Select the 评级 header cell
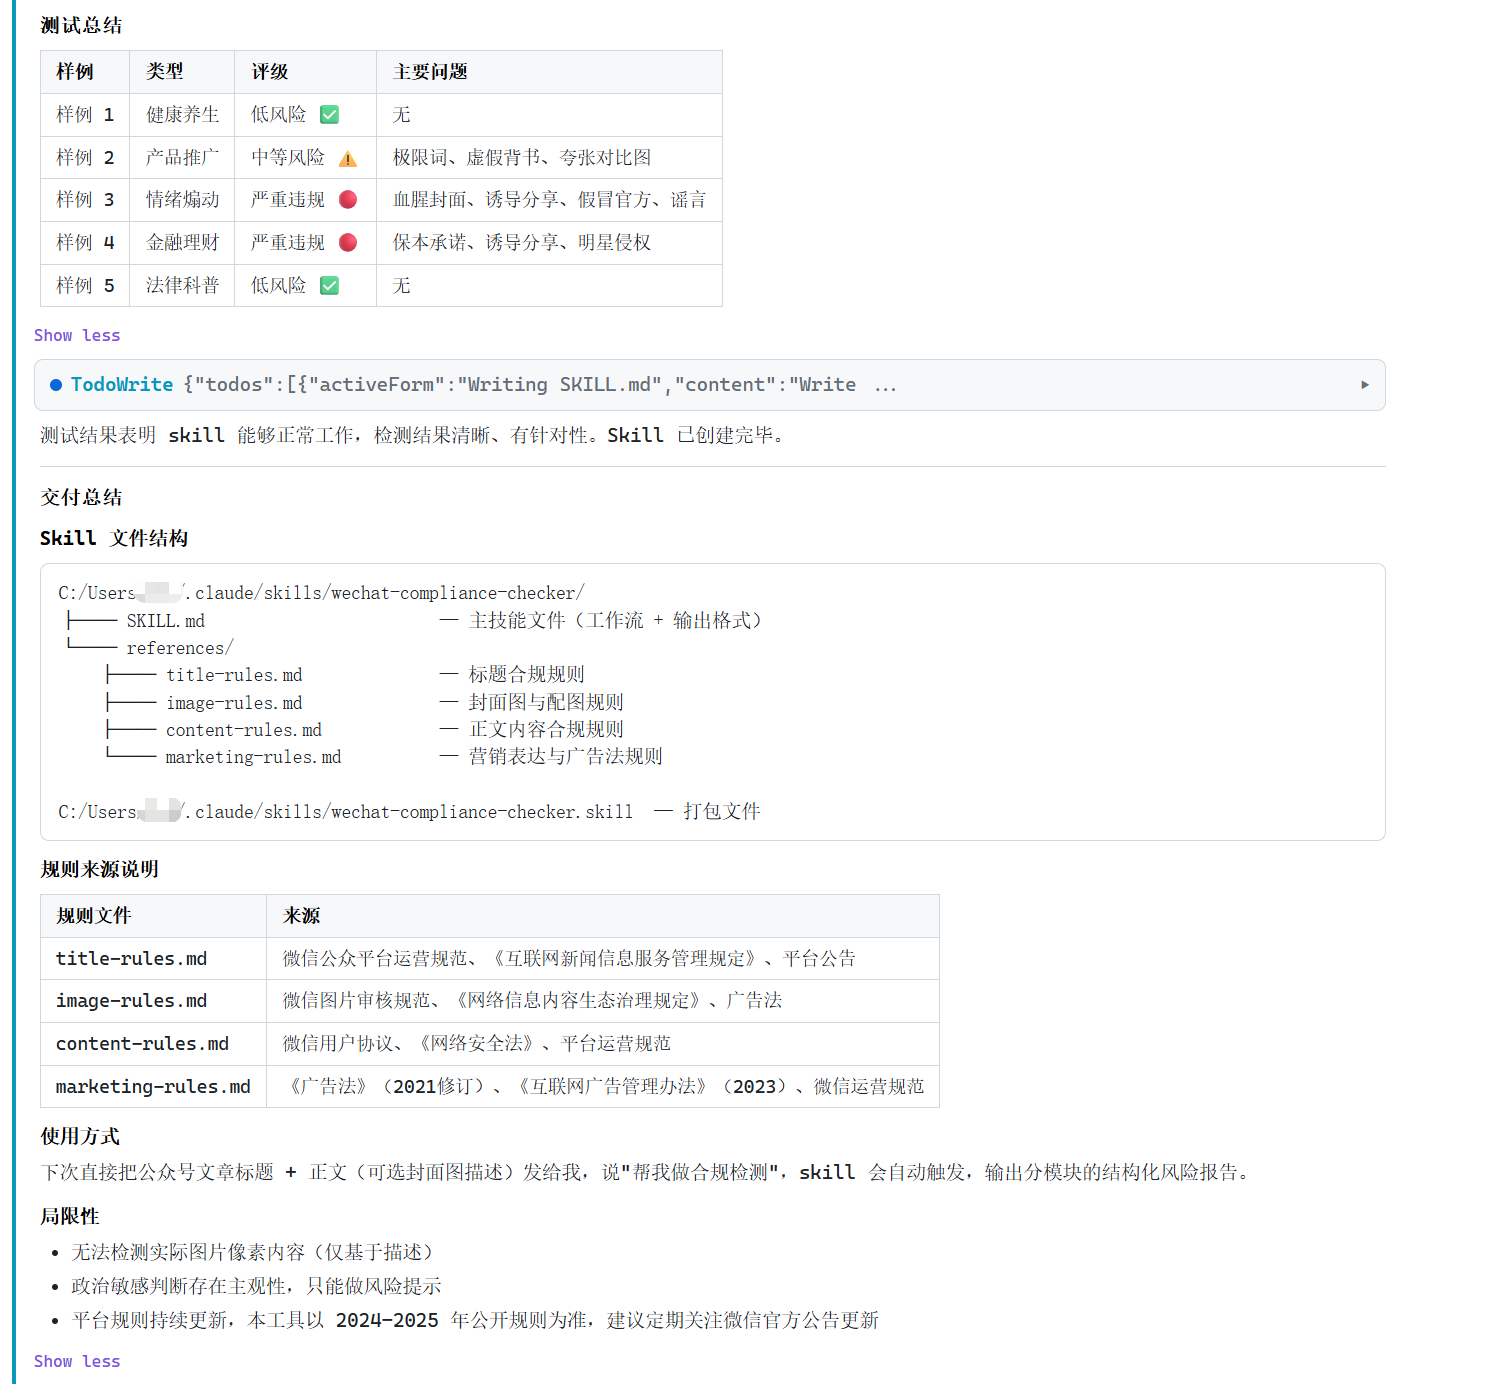This screenshot has width=1497, height=1384. tap(305, 72)
